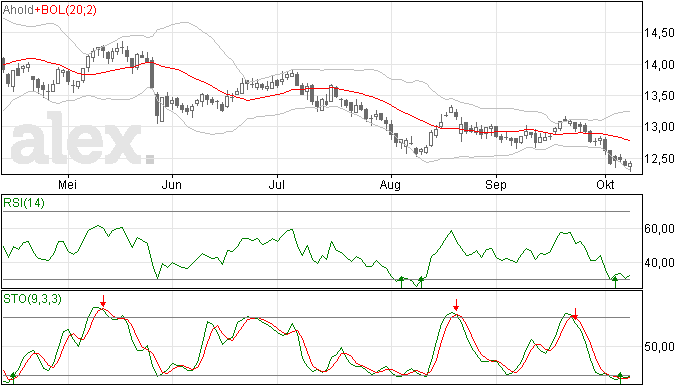Image resolution: width=690 pixels, height=387 pixels.
Task: Select the Jul month label
Action: pos(276,185)
